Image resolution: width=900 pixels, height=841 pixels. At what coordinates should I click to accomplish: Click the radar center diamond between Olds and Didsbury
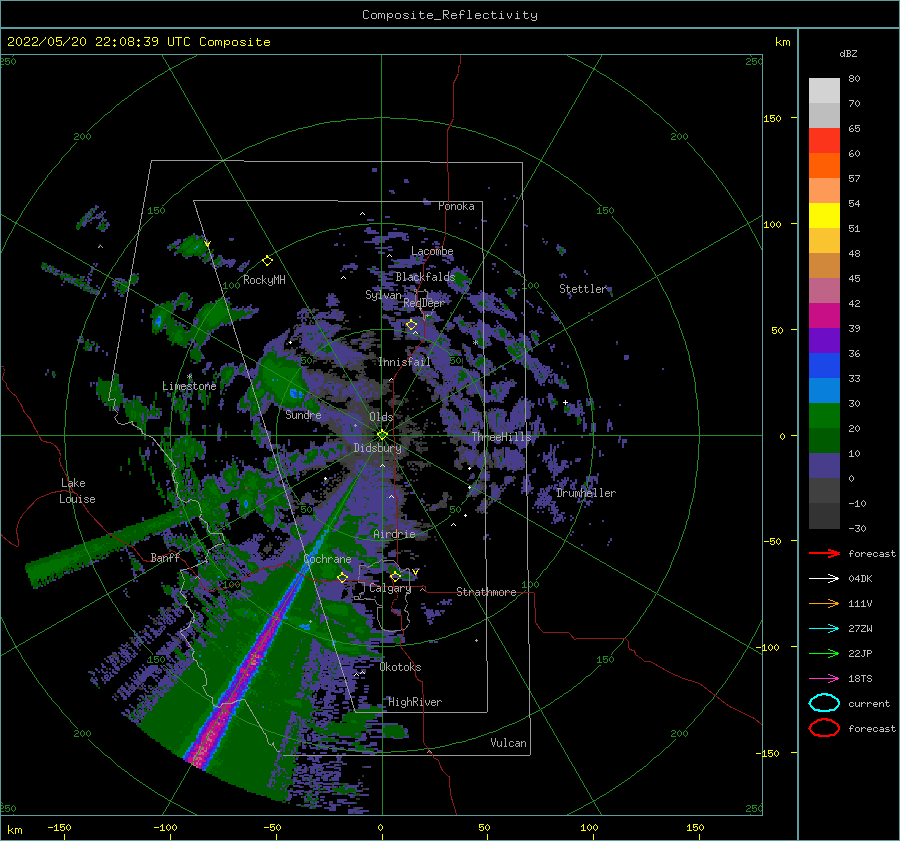click(382, 435)
